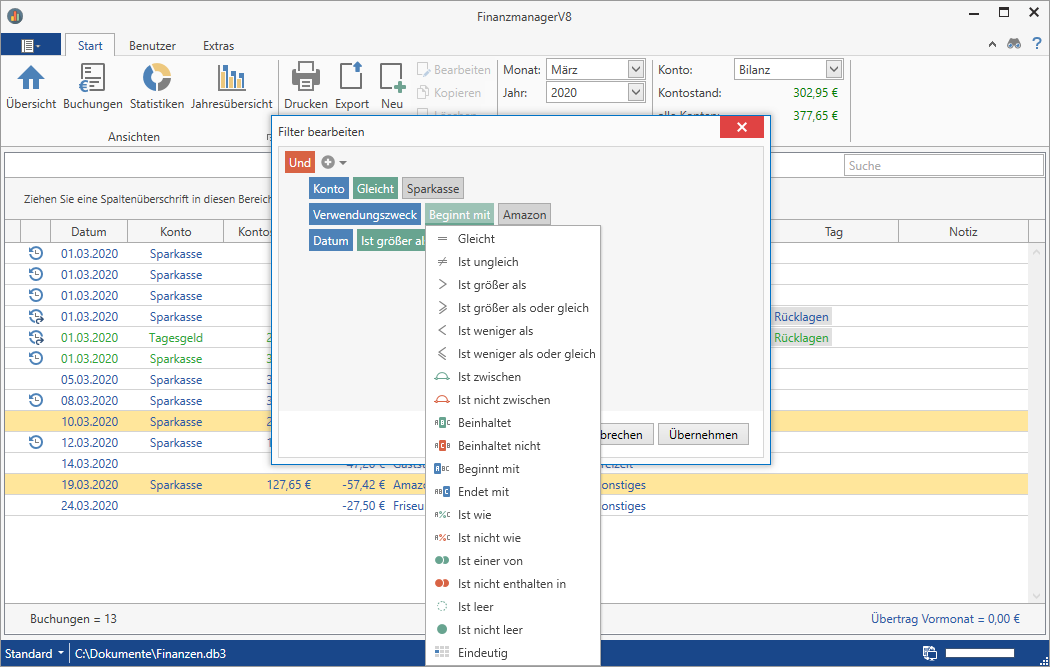
Task: Switch to the Benutzer ribbon tab
Action: pos(152,46)
